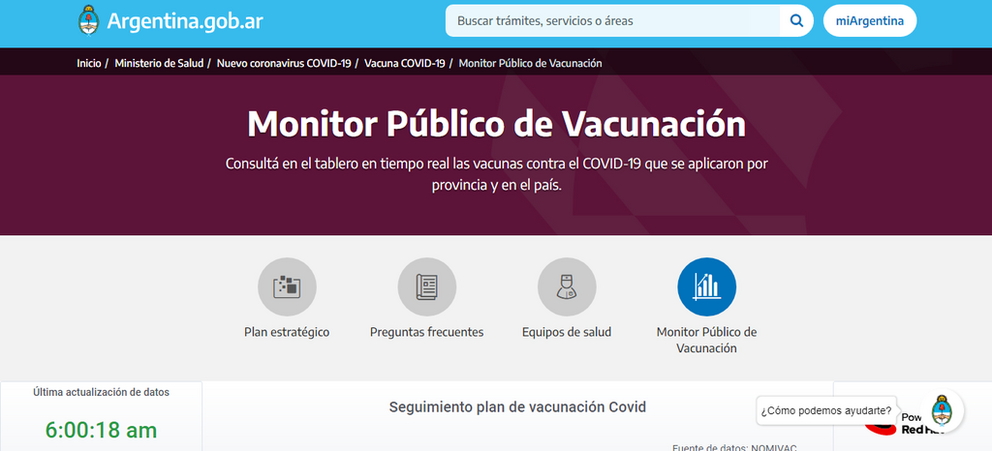Click Monitor Público de Vacunación breadcrumb text
The image size is (992, 451).
coord(530,63)
